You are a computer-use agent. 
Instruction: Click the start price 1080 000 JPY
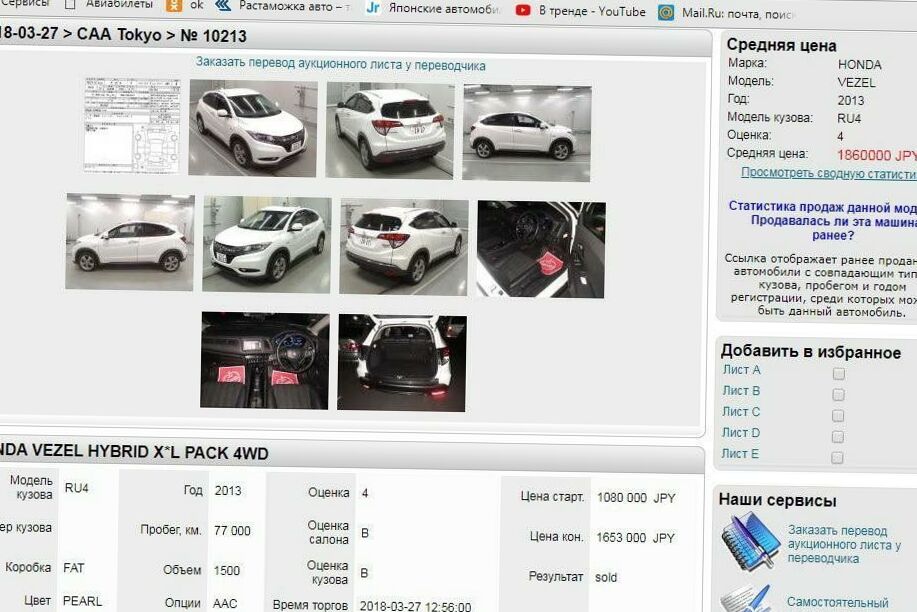pos(636,498)
